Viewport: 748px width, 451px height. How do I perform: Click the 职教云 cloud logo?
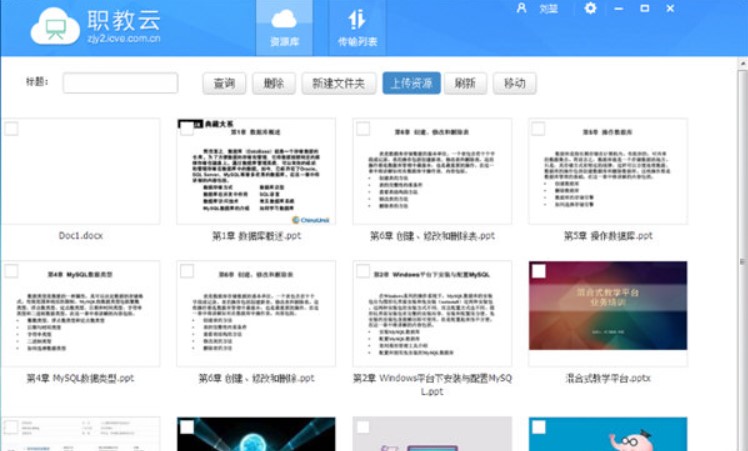[x=55, y=27]
